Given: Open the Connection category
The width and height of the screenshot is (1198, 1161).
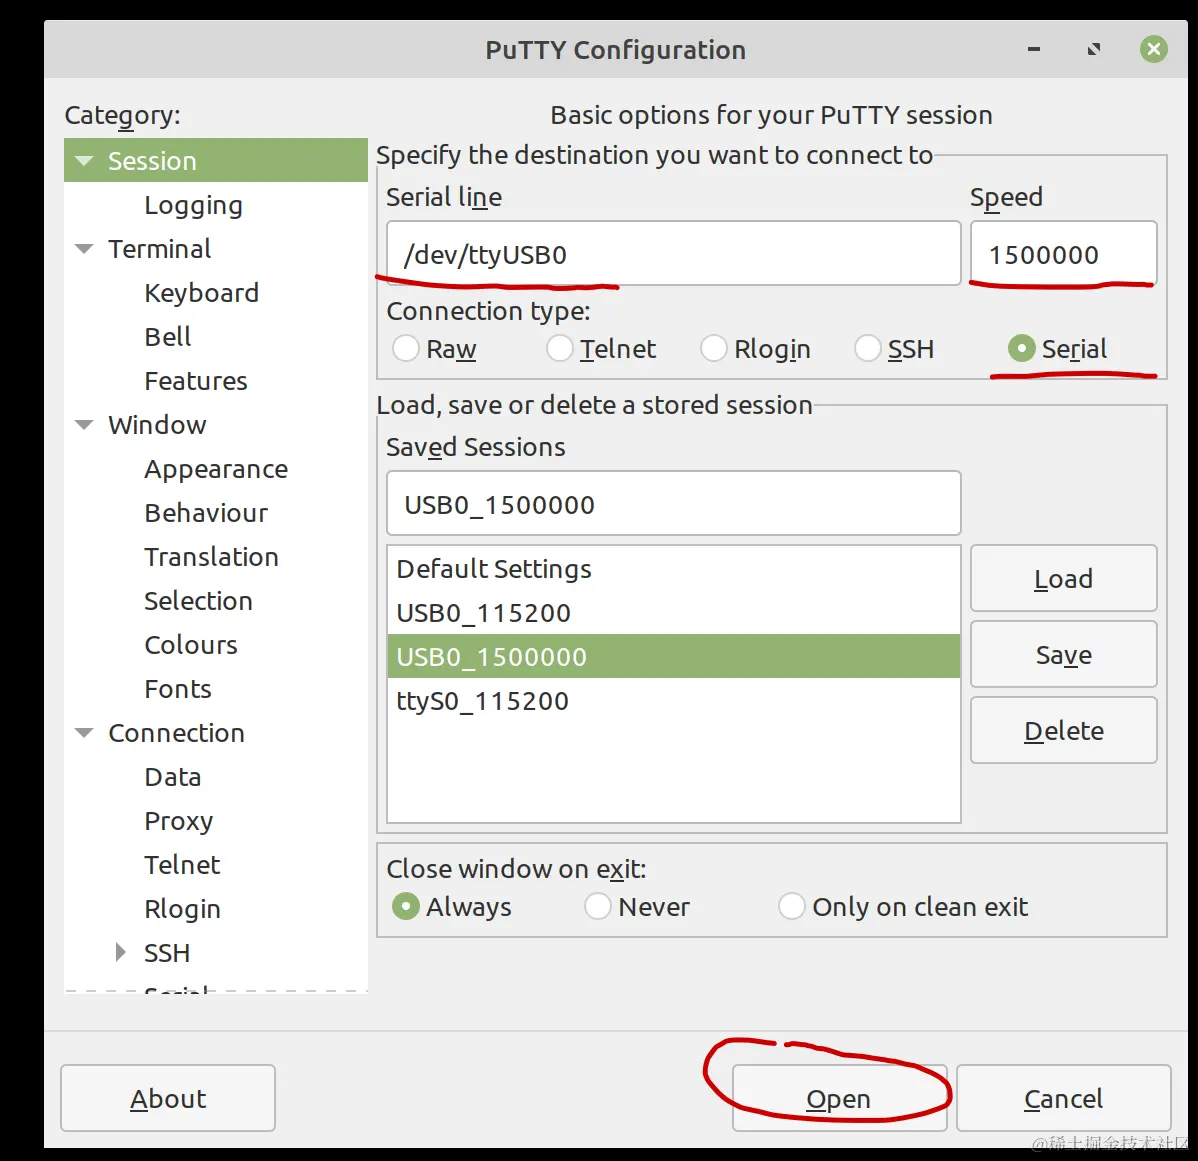Looking at the screenshot, I should [x=176, y=733].
